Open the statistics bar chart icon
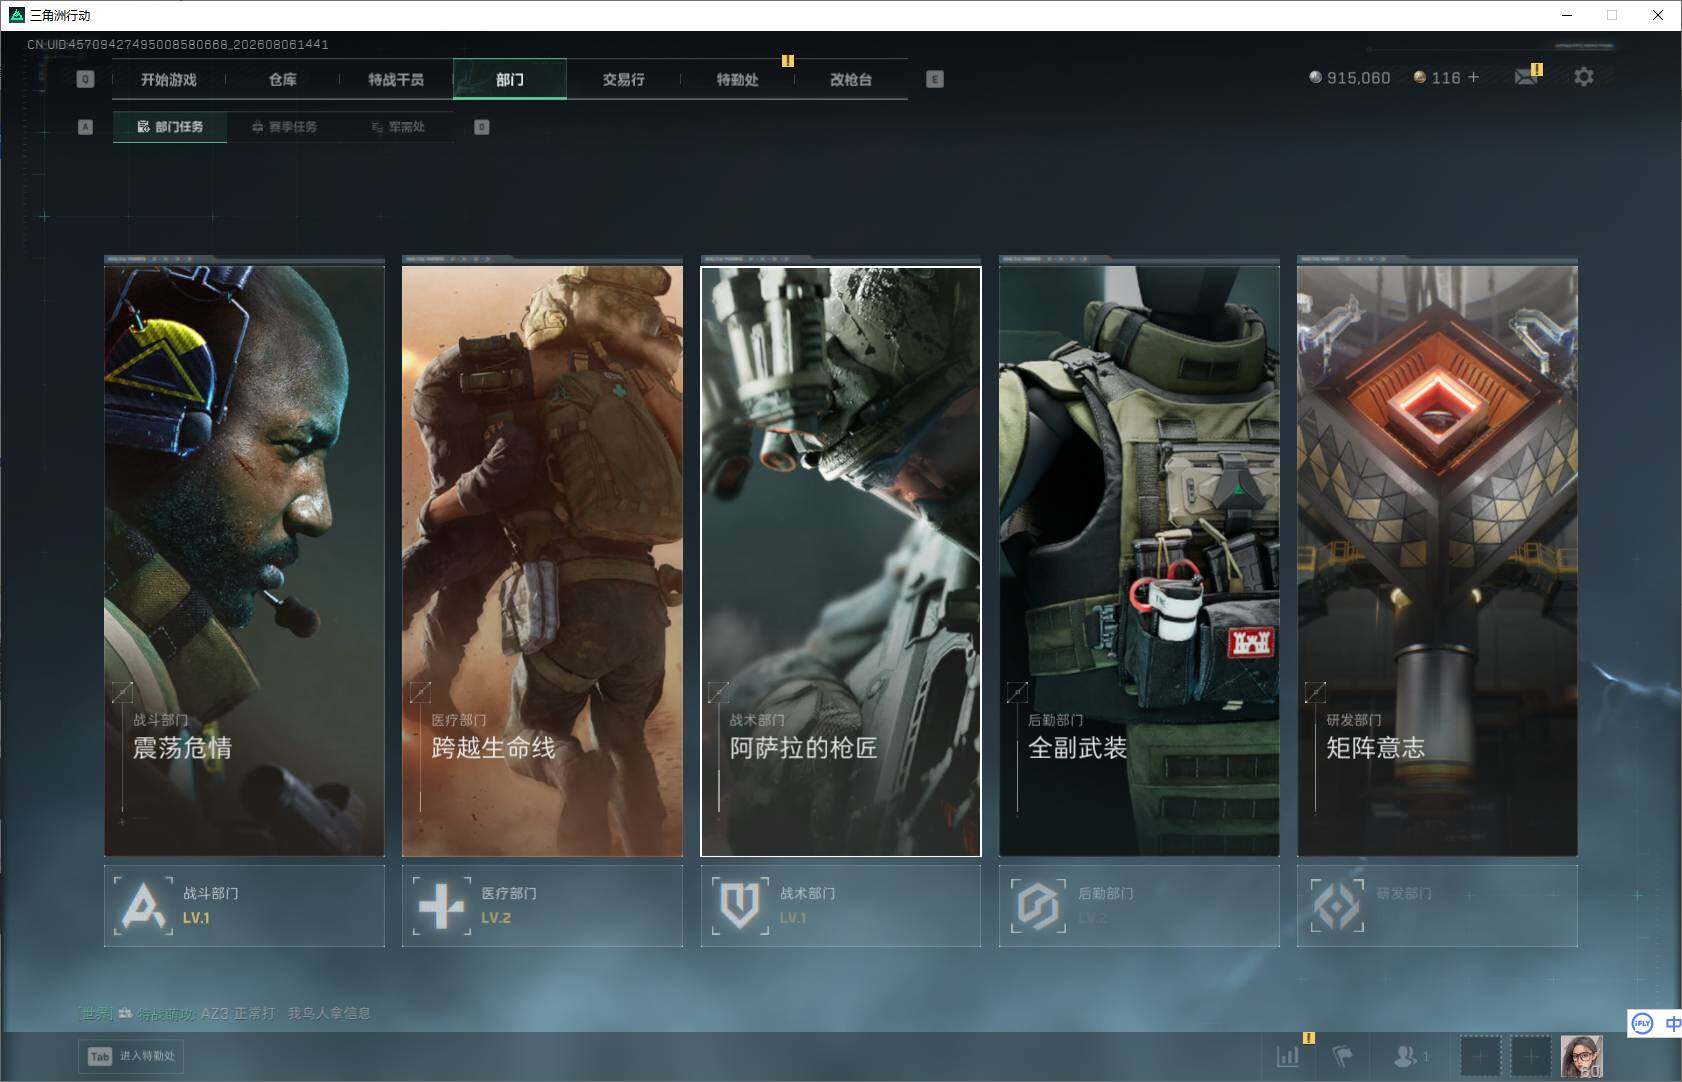This screenshot has height=1082, width=1682. 1288,1055
